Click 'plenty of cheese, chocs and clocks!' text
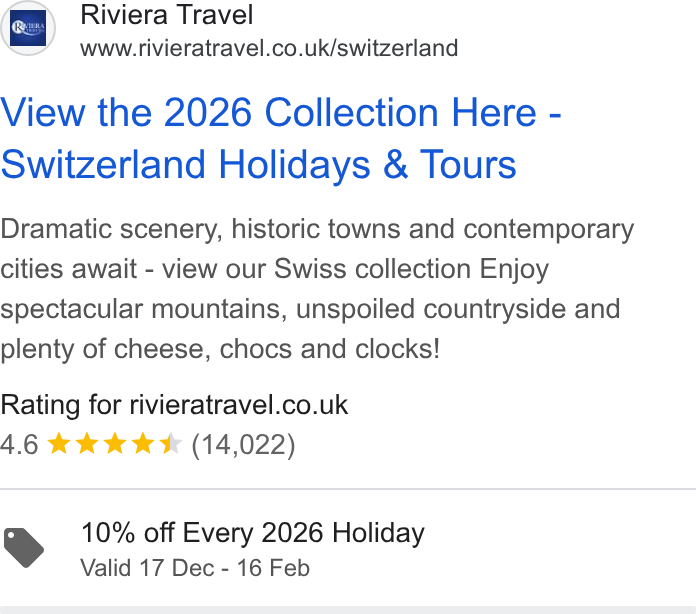This screenshot has width=696, height=614. (x=220, y=349)
